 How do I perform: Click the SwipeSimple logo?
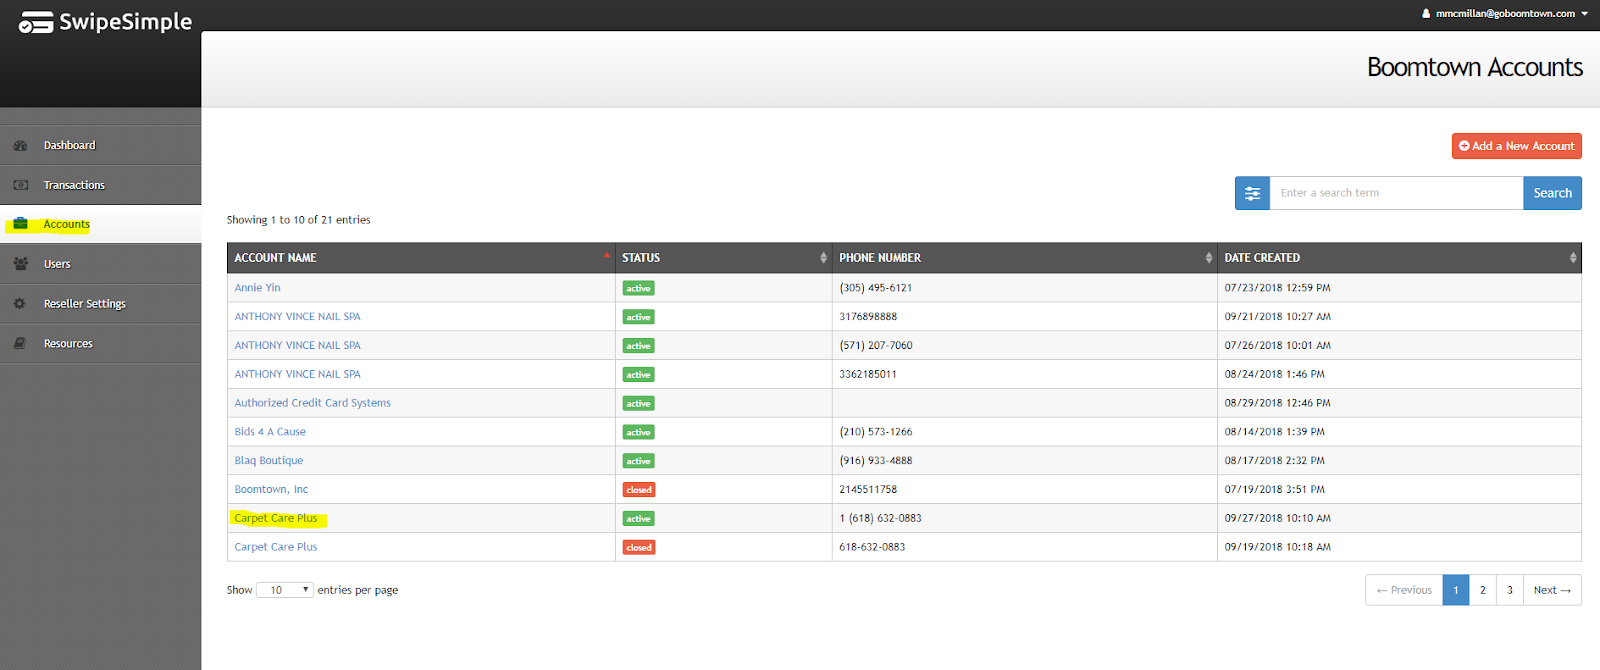[105, 22]
